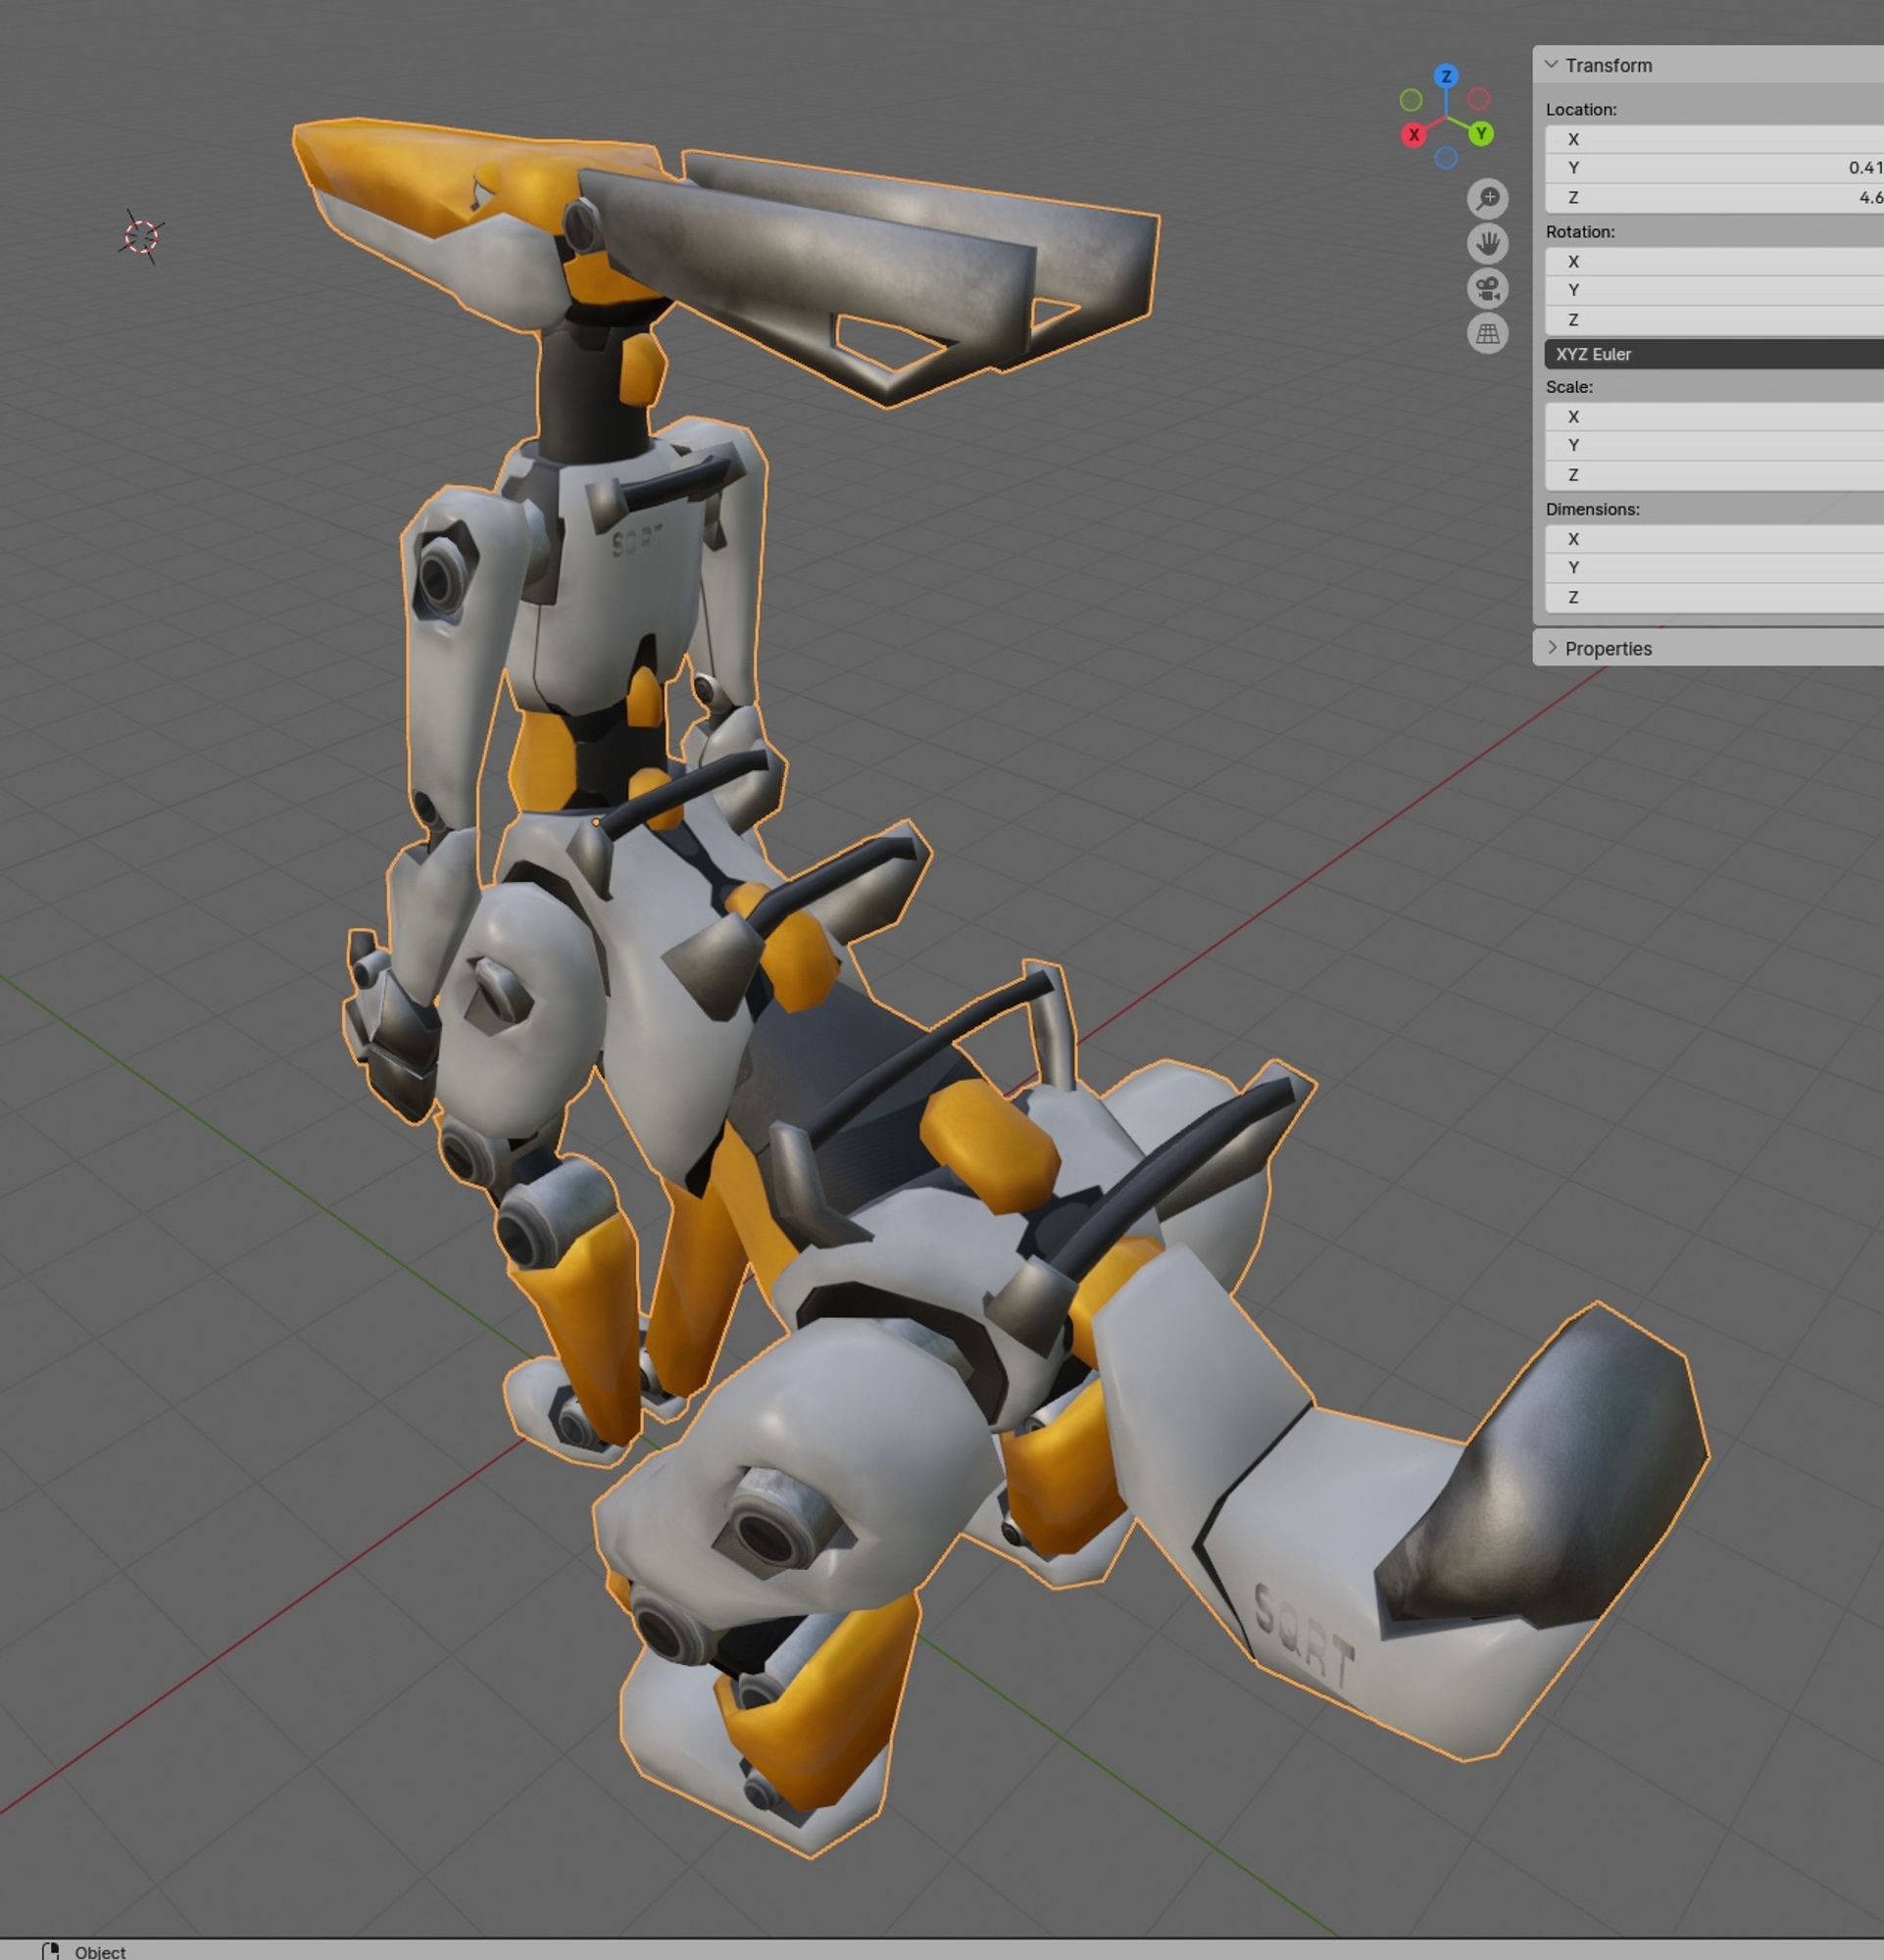Click the Location Z field
The image size is (1884, 1960).
click(x=1714, y=197)
